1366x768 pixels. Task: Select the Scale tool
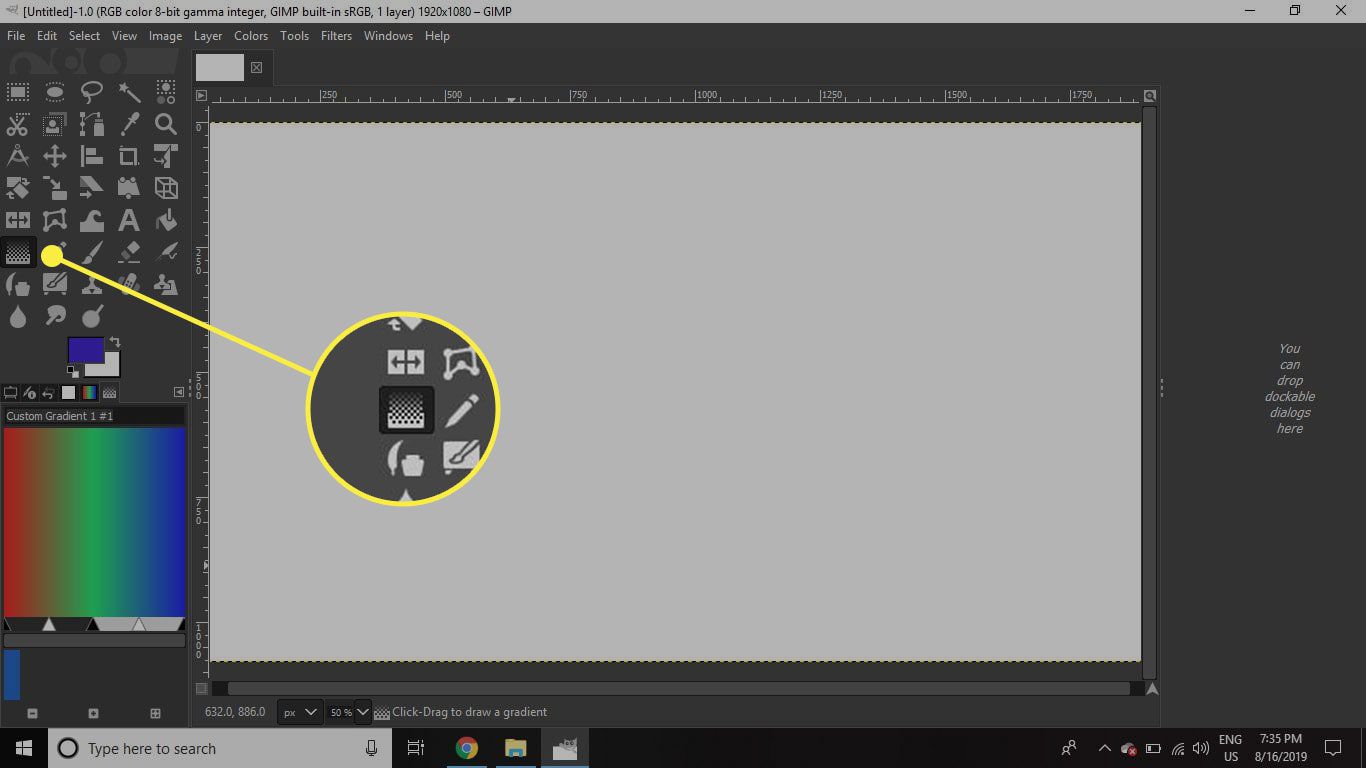55,188
